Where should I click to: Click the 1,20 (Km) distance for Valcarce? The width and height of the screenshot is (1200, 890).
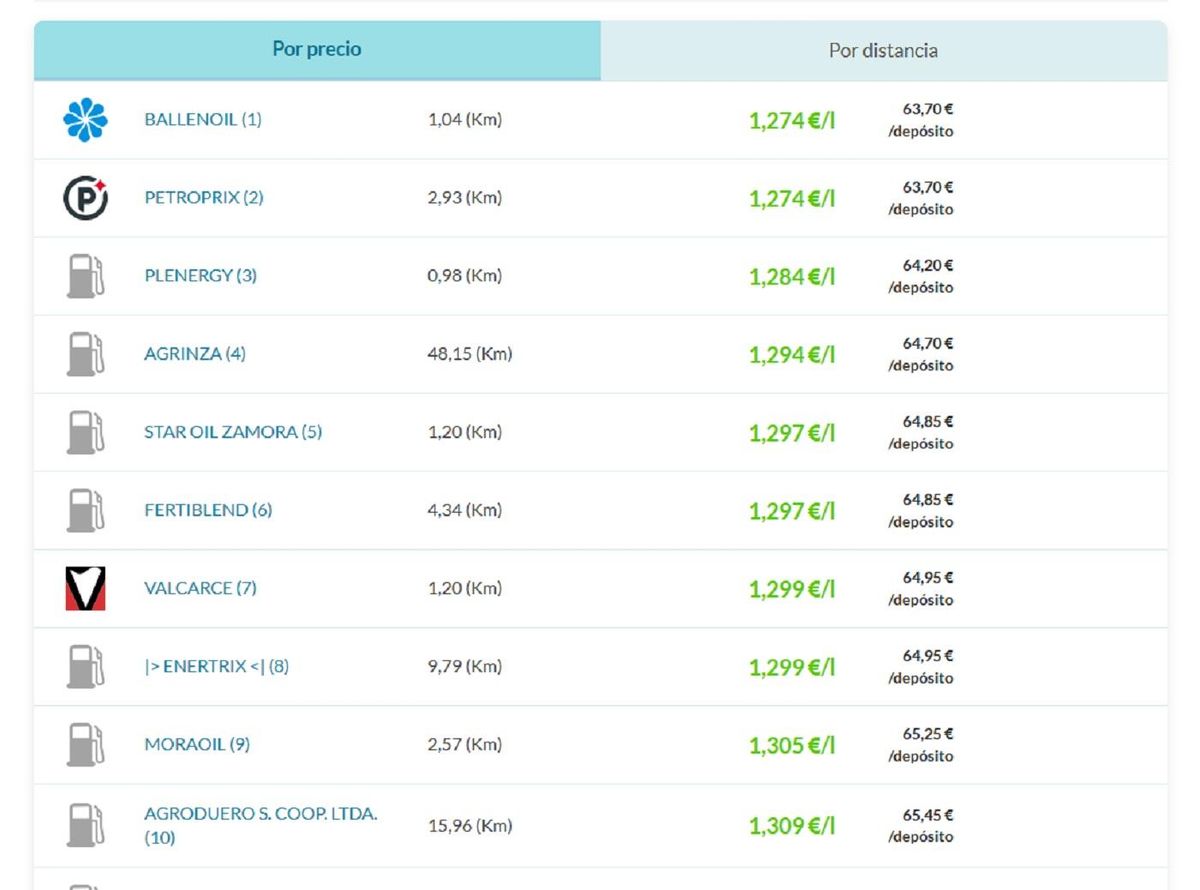point(465,588)
